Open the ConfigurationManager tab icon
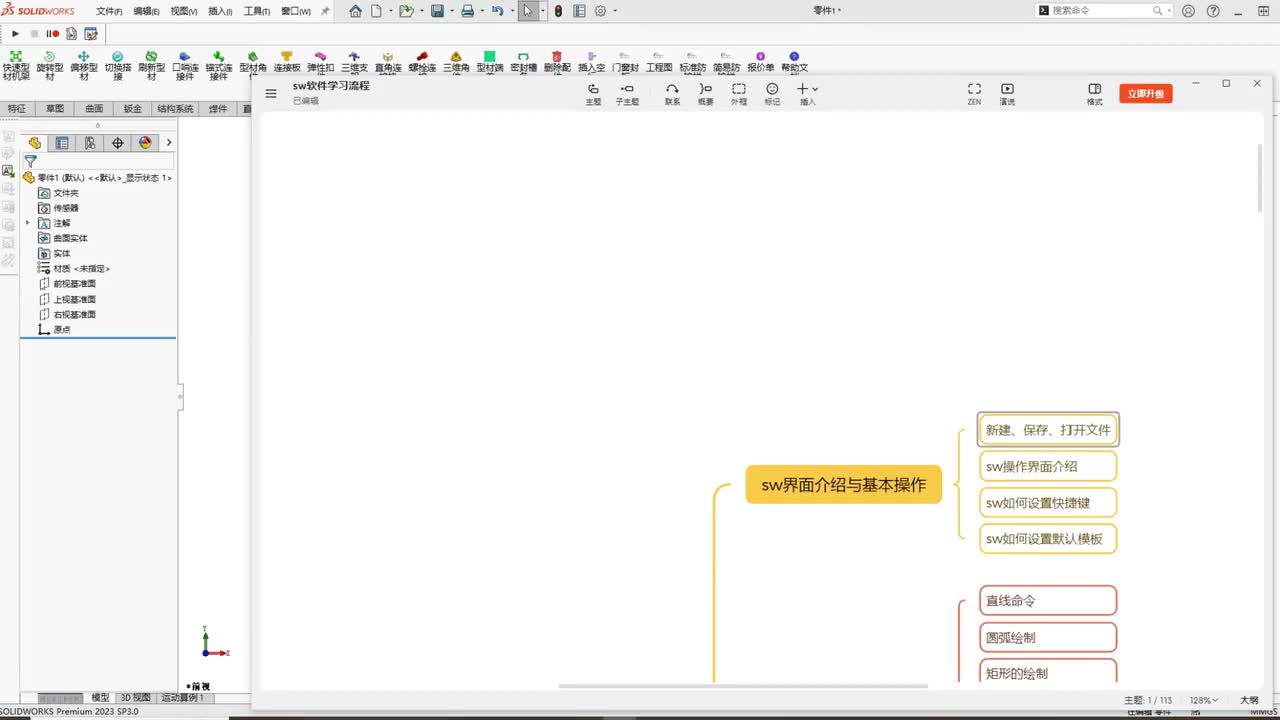Image resolution: width=1280 pixels, height=720 pixels. click(90, 143)
